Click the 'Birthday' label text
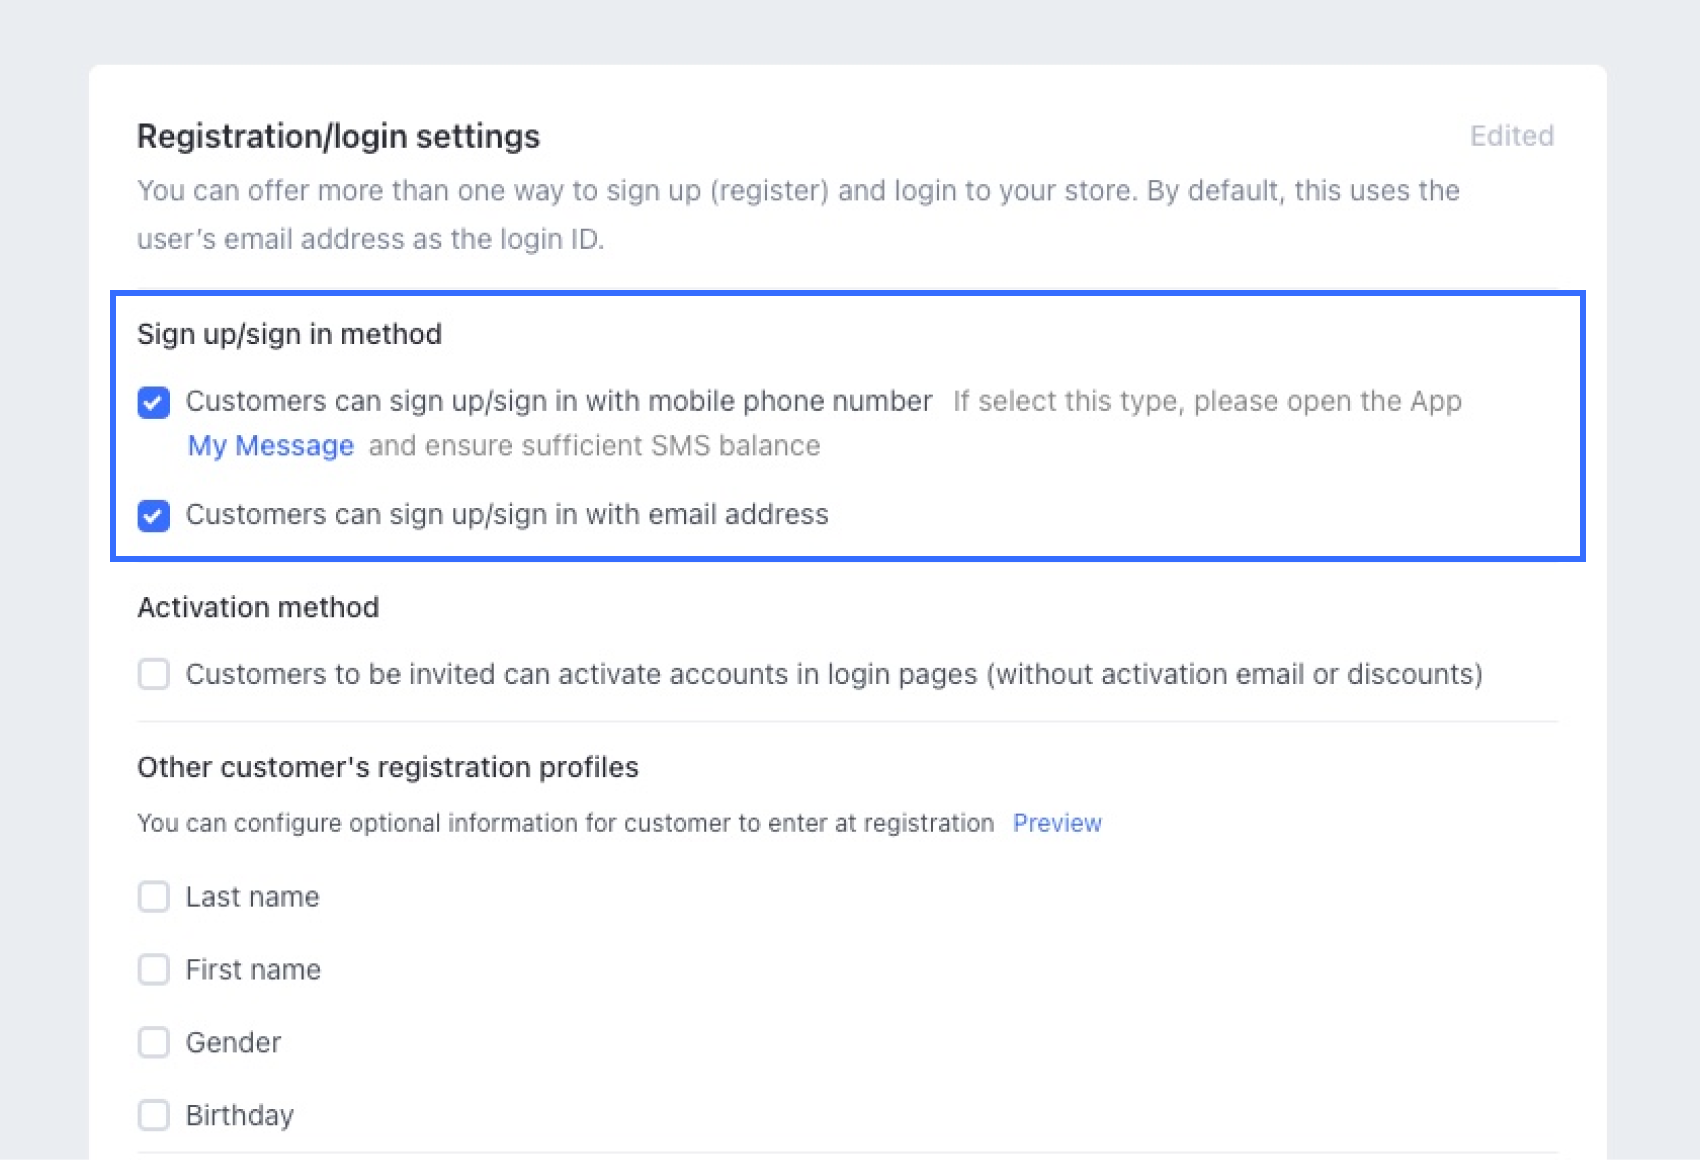 coord(240,1115)
